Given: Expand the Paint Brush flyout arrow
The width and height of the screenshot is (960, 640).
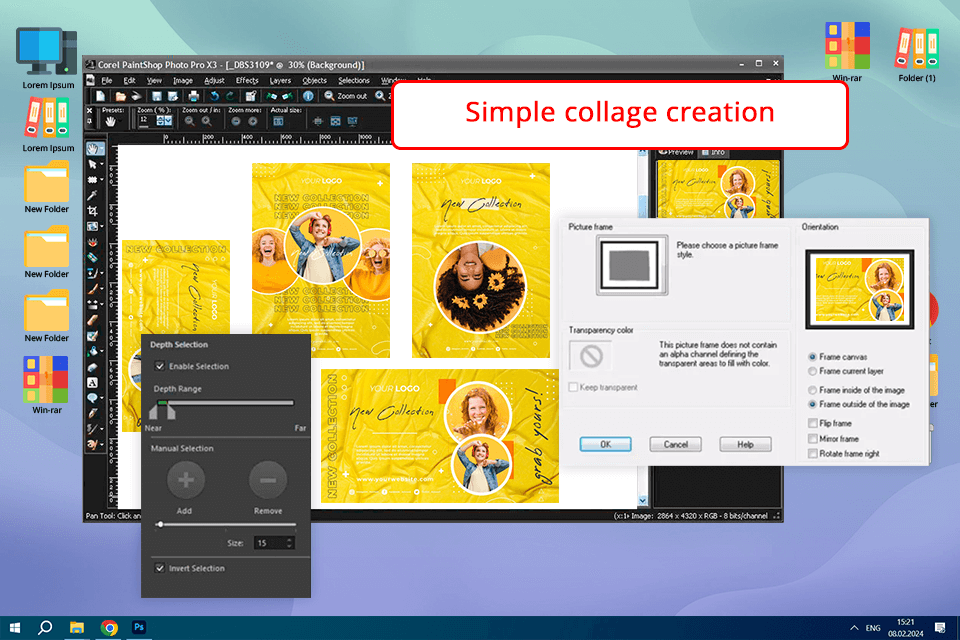Looking at the screenshot, I should [x=102, y=289].
